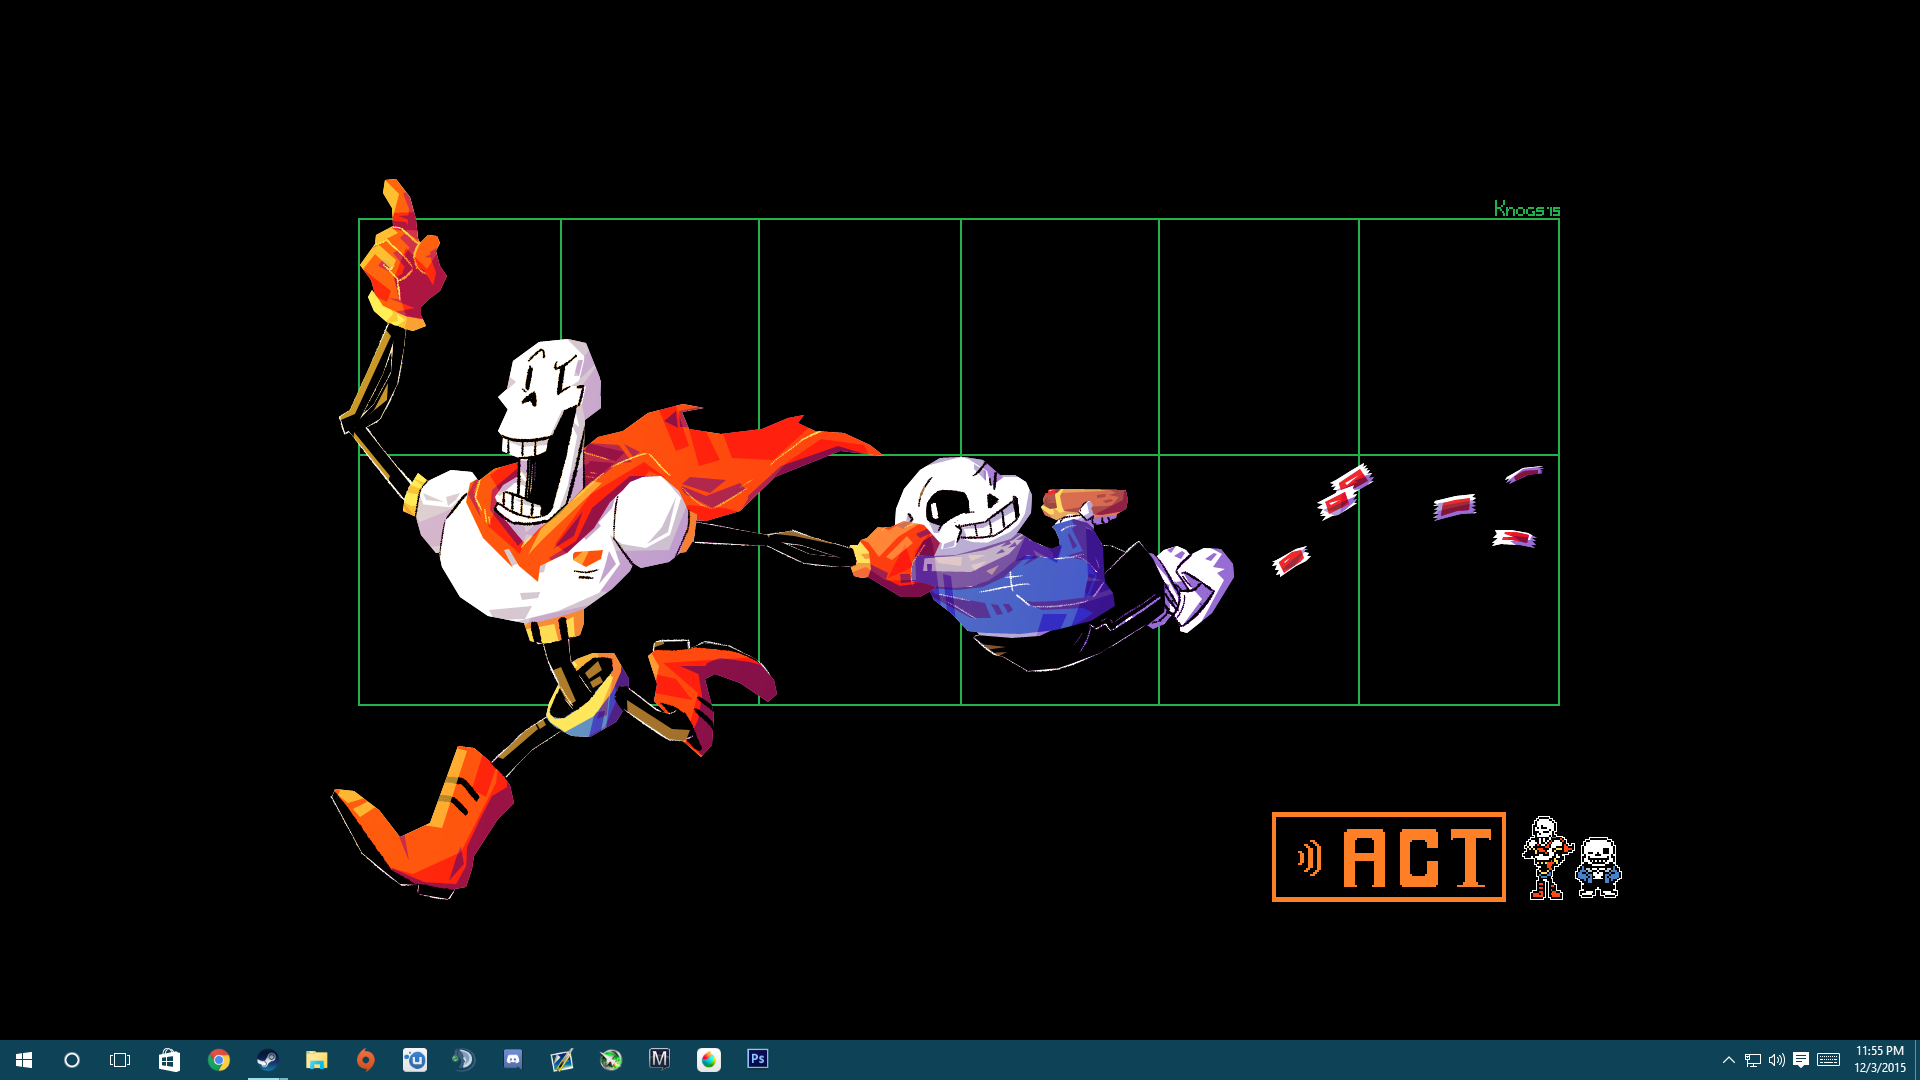Open the paper-and-pen app icon
1920x1080 pixels.
click(x=561, y=1060)
